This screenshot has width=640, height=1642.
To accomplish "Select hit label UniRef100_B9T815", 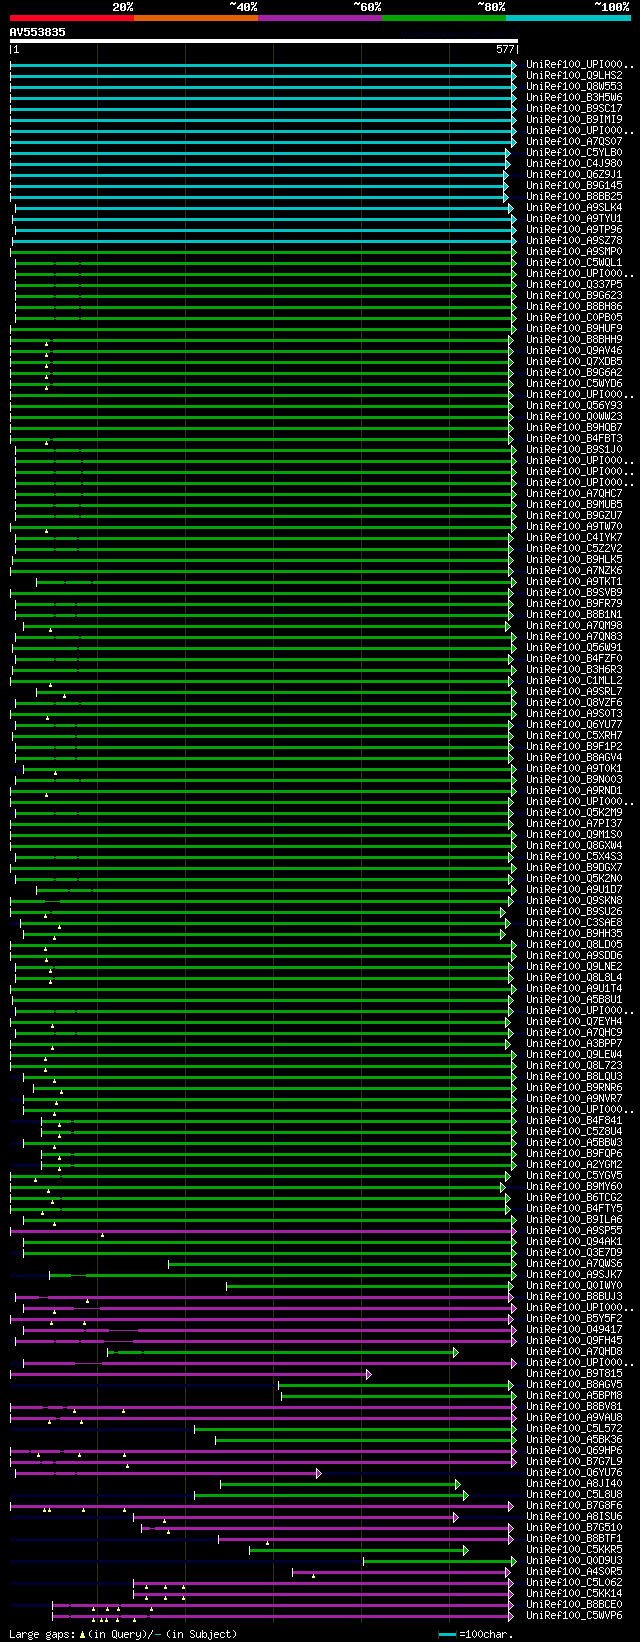I will coord(574,1373).
